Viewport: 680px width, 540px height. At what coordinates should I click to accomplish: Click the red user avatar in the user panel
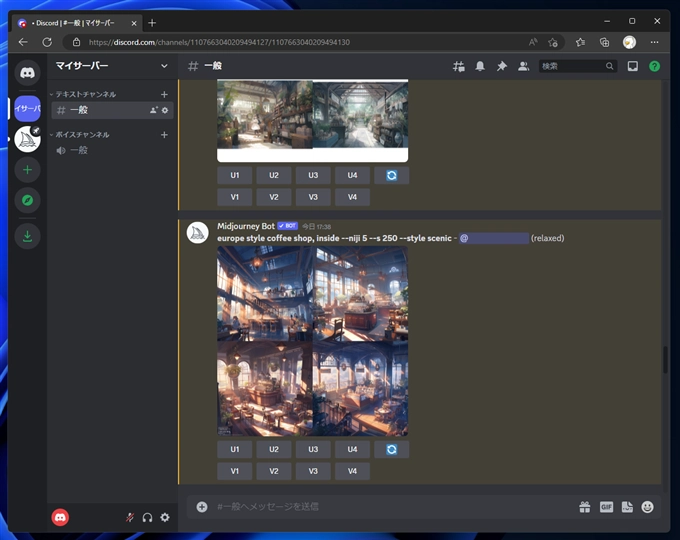[60, 517]
